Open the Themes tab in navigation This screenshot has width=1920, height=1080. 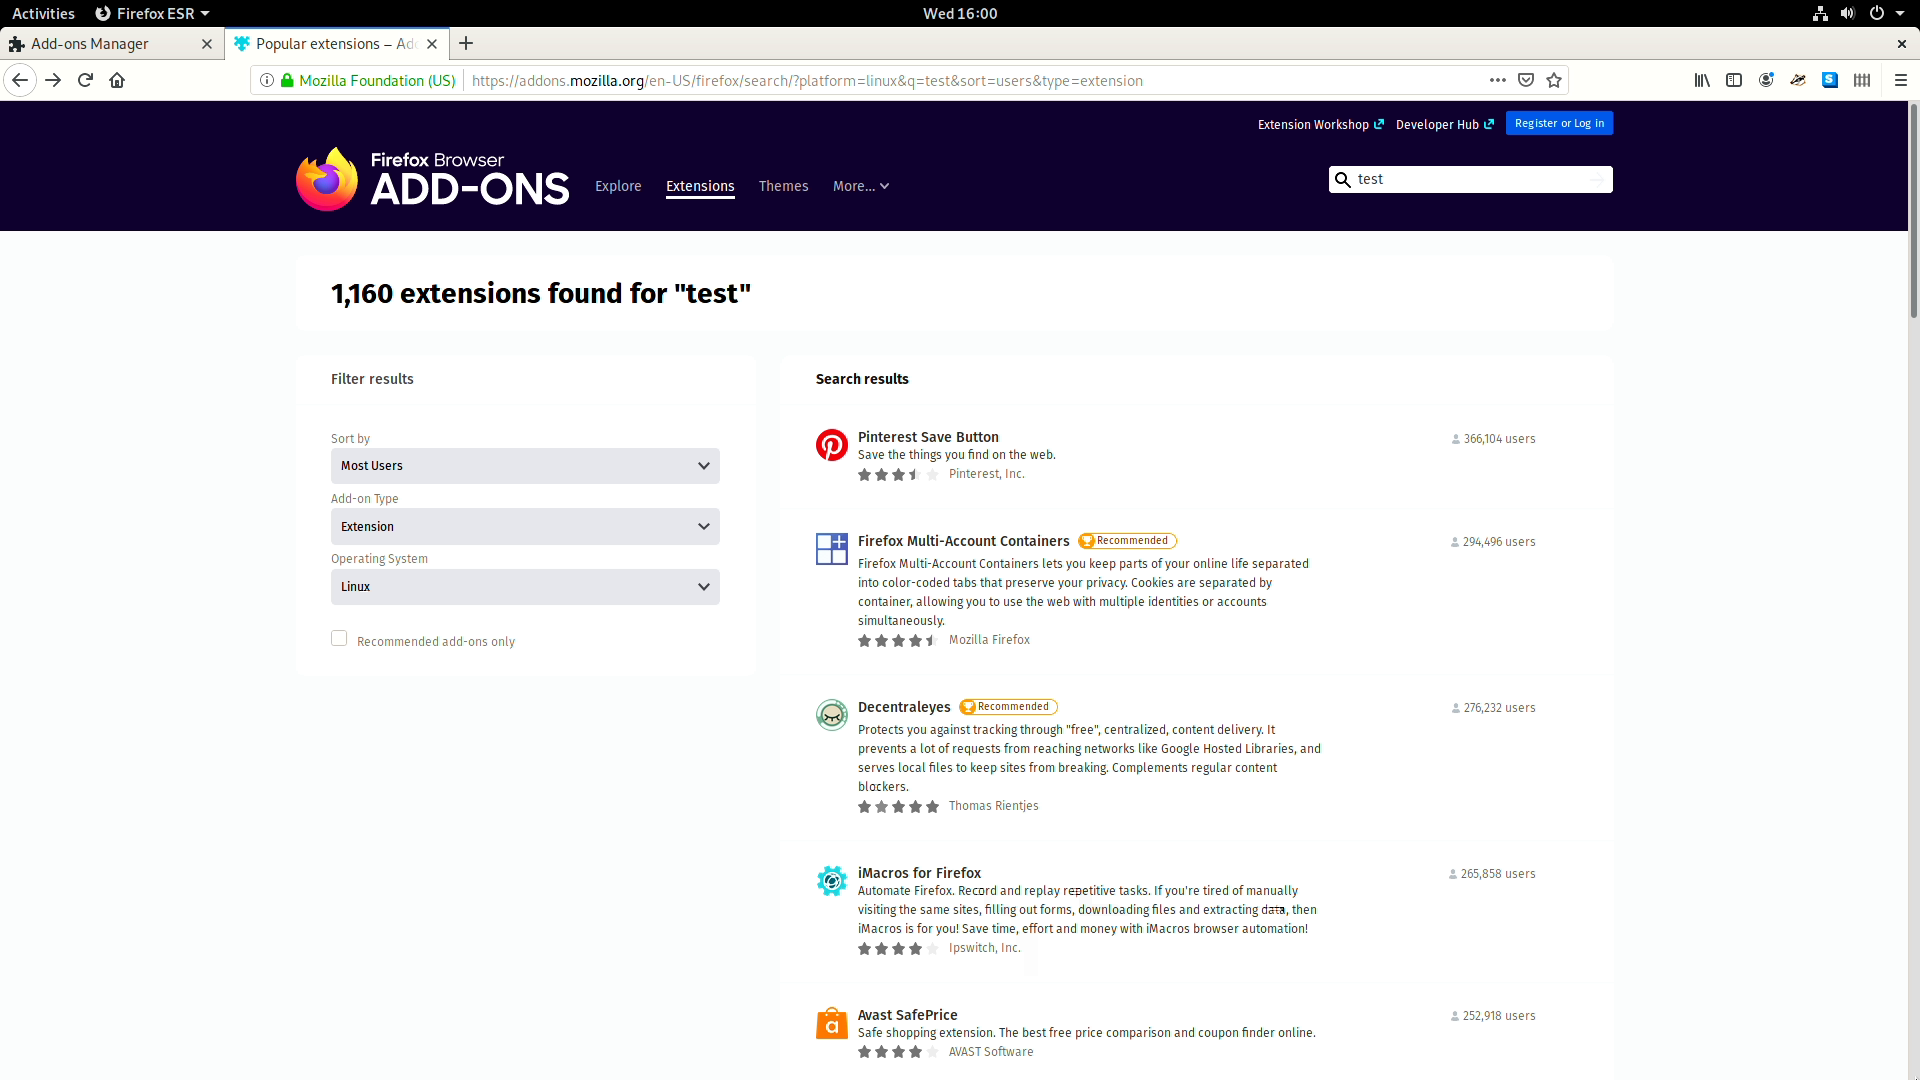[783, 186]
